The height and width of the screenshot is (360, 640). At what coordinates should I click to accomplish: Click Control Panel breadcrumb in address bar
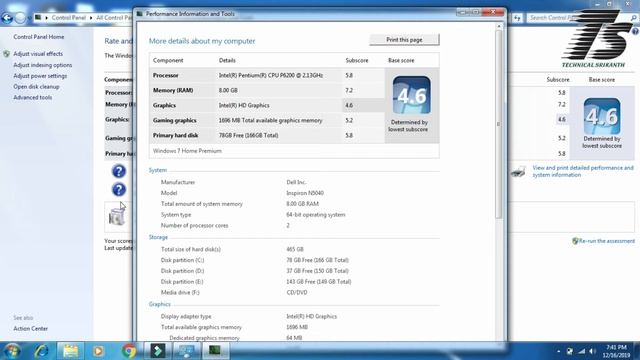[69, 18]
